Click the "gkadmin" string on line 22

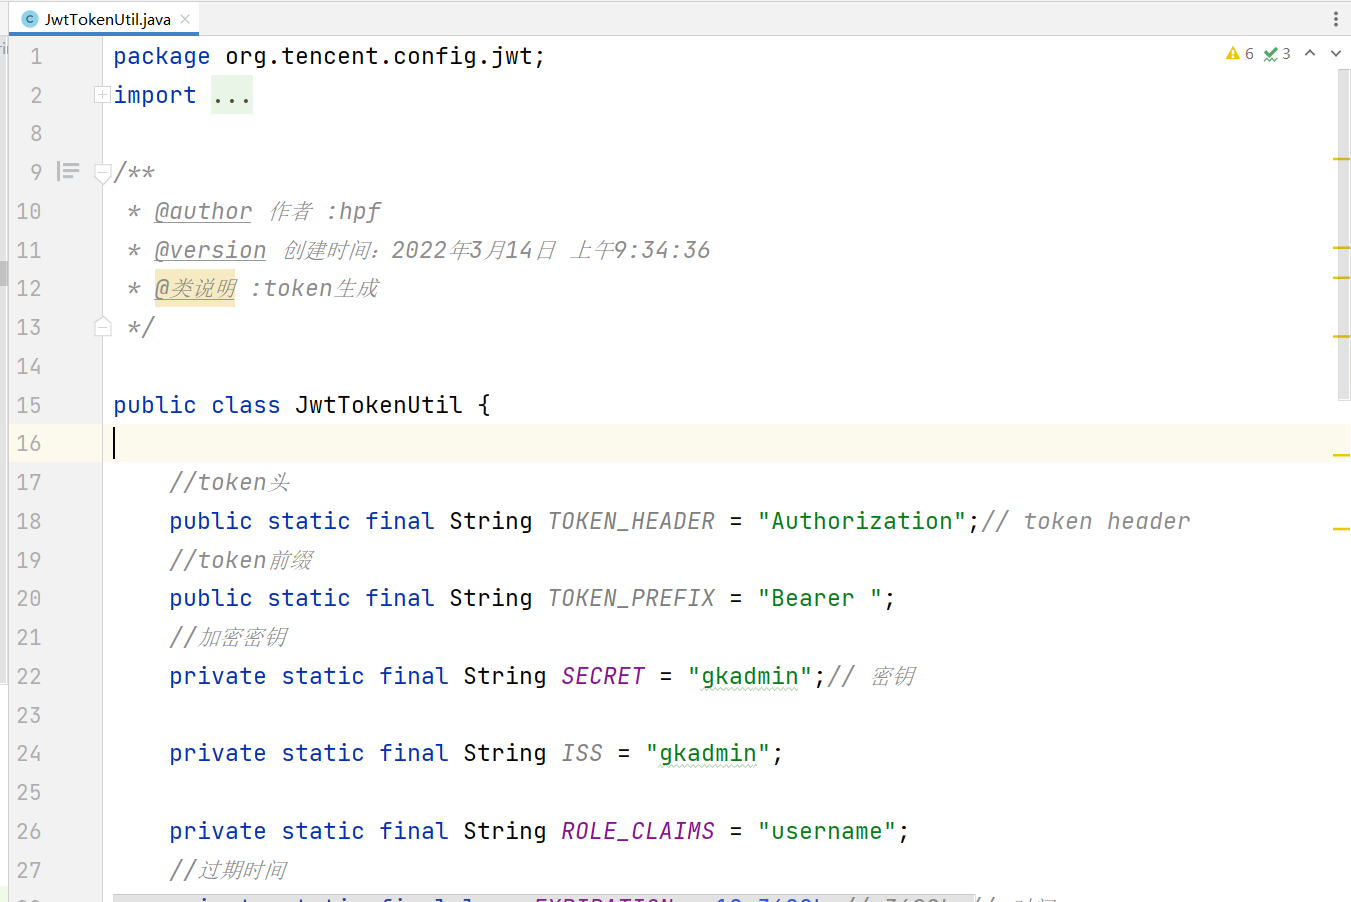pyautogui.click(x=750, y=676)
